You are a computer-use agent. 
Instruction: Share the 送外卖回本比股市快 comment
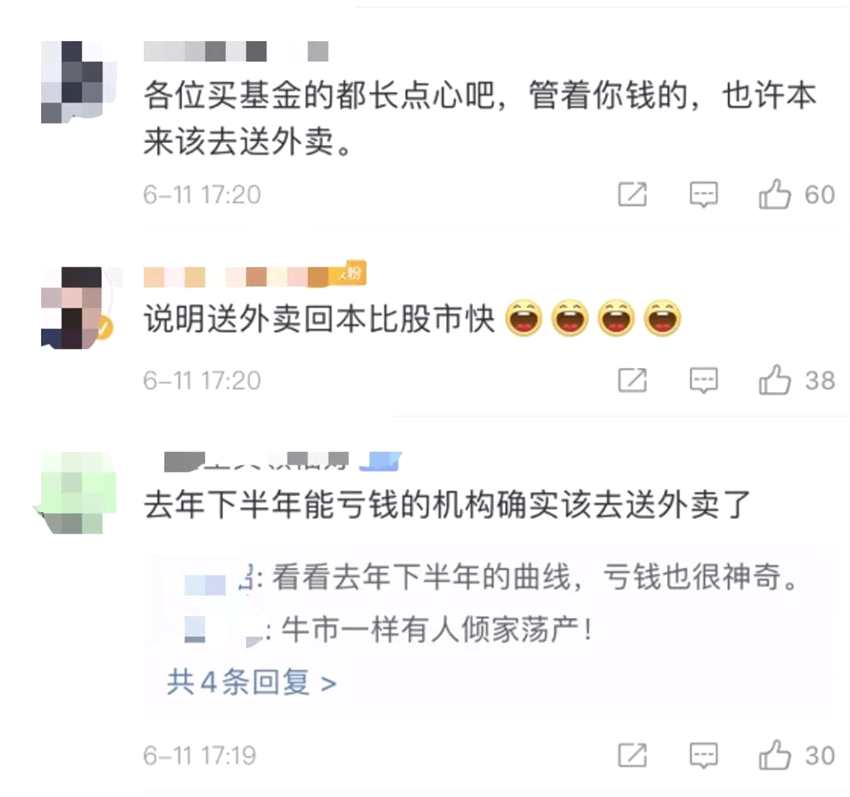click(633, 380)
